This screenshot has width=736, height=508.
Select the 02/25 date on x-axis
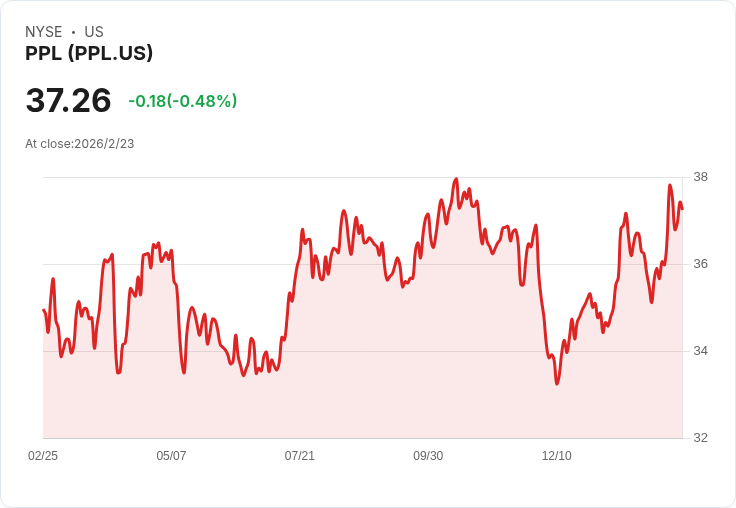pyautogui.click(x=43, y=456)
